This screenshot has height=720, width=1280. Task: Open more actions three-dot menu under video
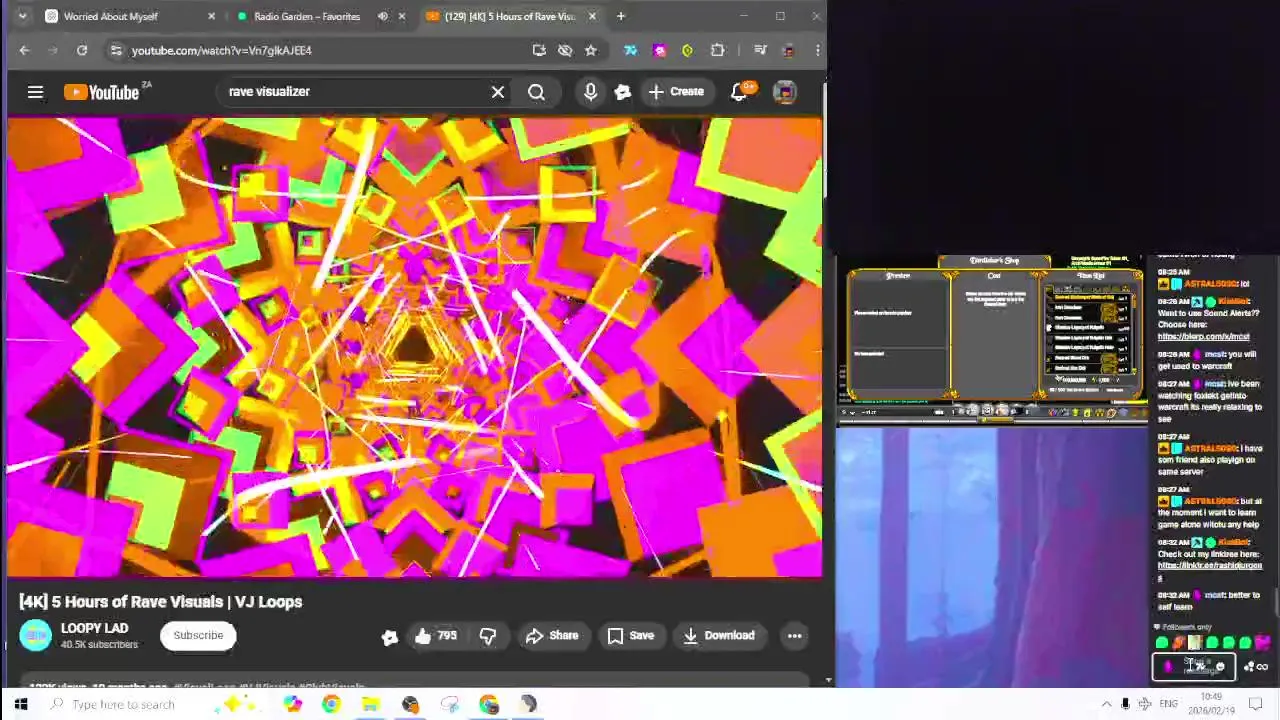coord(794,635)
